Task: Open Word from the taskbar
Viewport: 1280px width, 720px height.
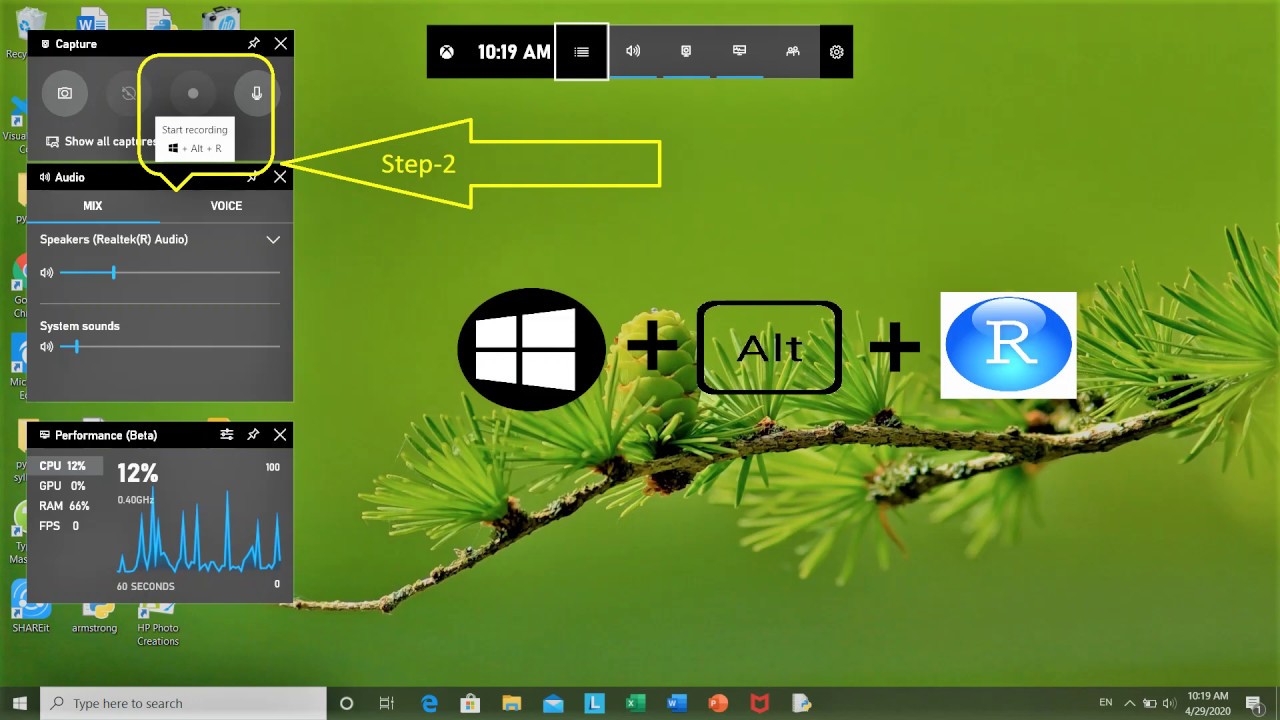Action: (676, 703)
